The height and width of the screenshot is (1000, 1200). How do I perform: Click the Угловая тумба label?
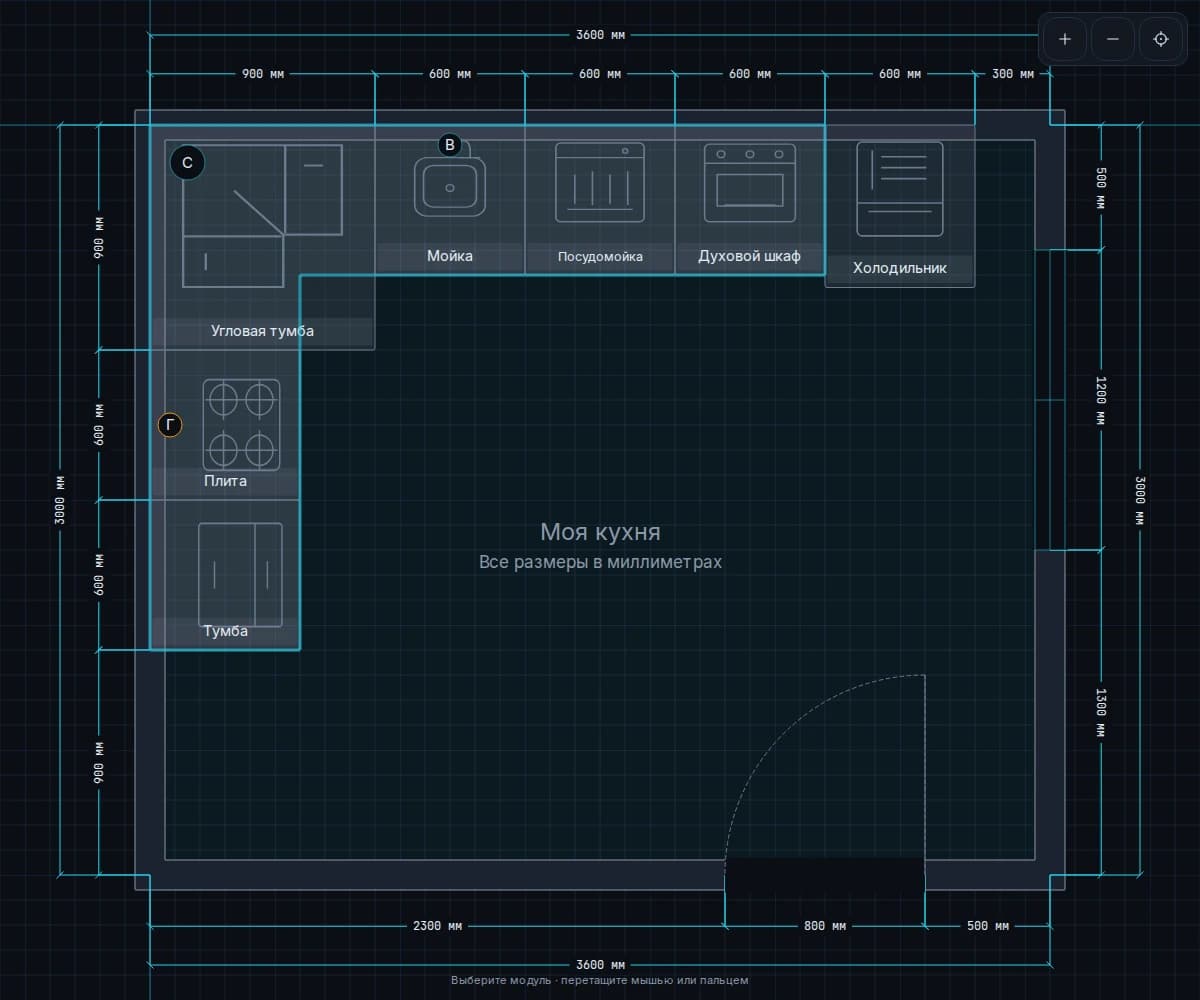(x=262, y=331)
